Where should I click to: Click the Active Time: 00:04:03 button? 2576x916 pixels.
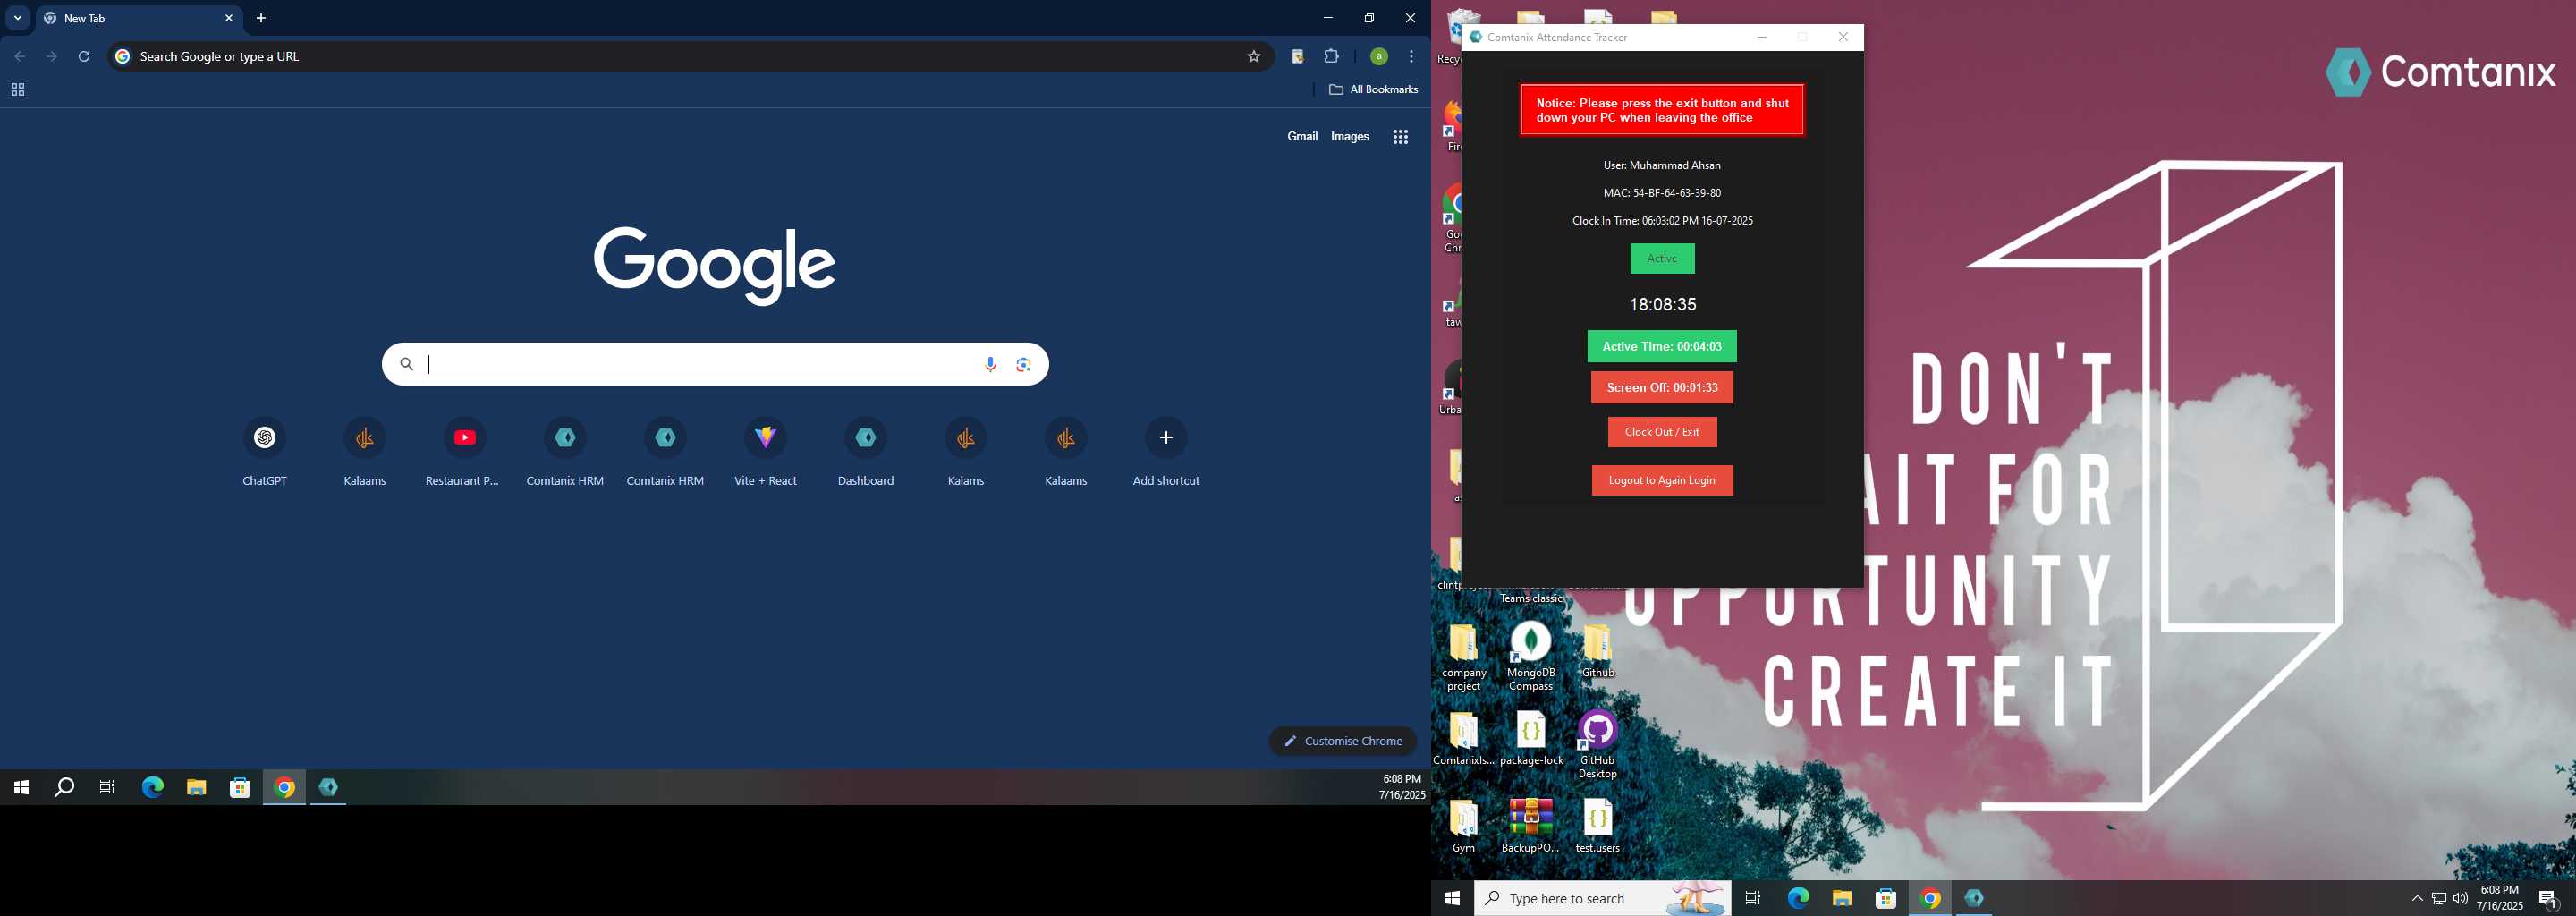click(1662, 346)
